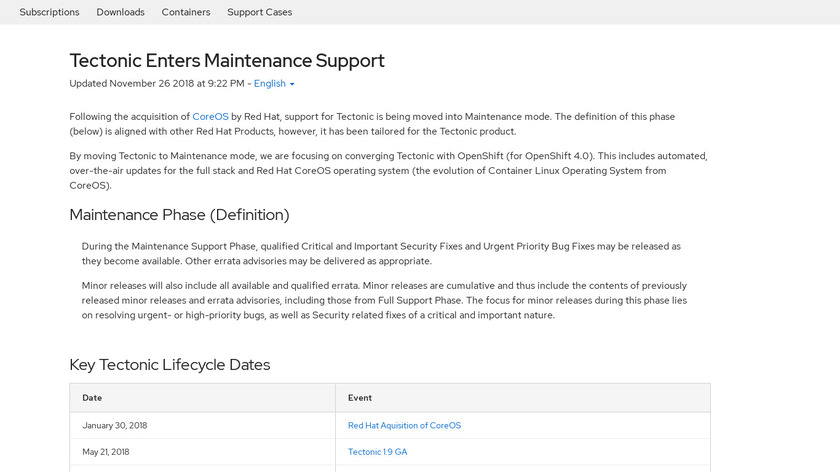840x472 pixels.
Task: Select the May 21, 2018 date cell
Action: tap(106, 452)
